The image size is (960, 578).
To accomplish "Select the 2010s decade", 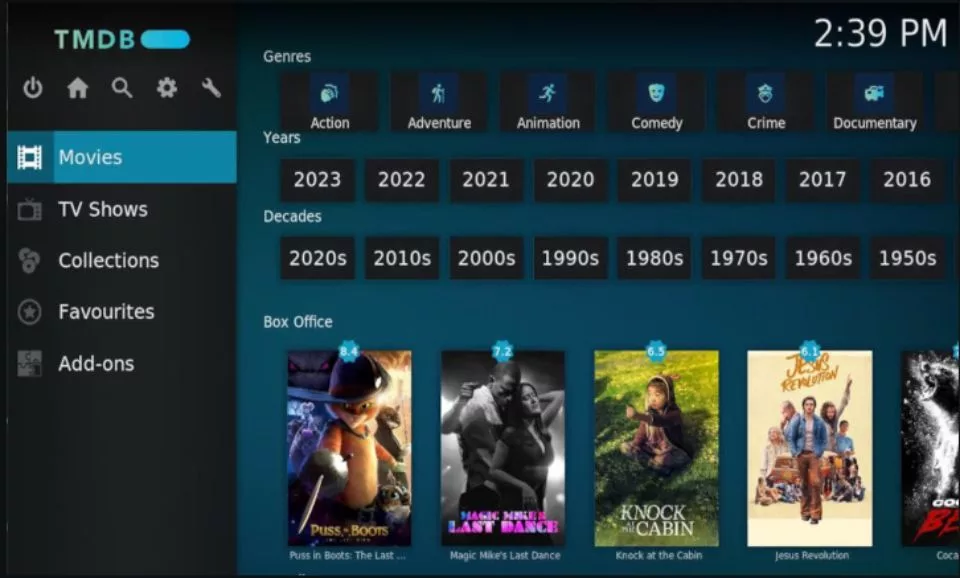I will (402, 258).
